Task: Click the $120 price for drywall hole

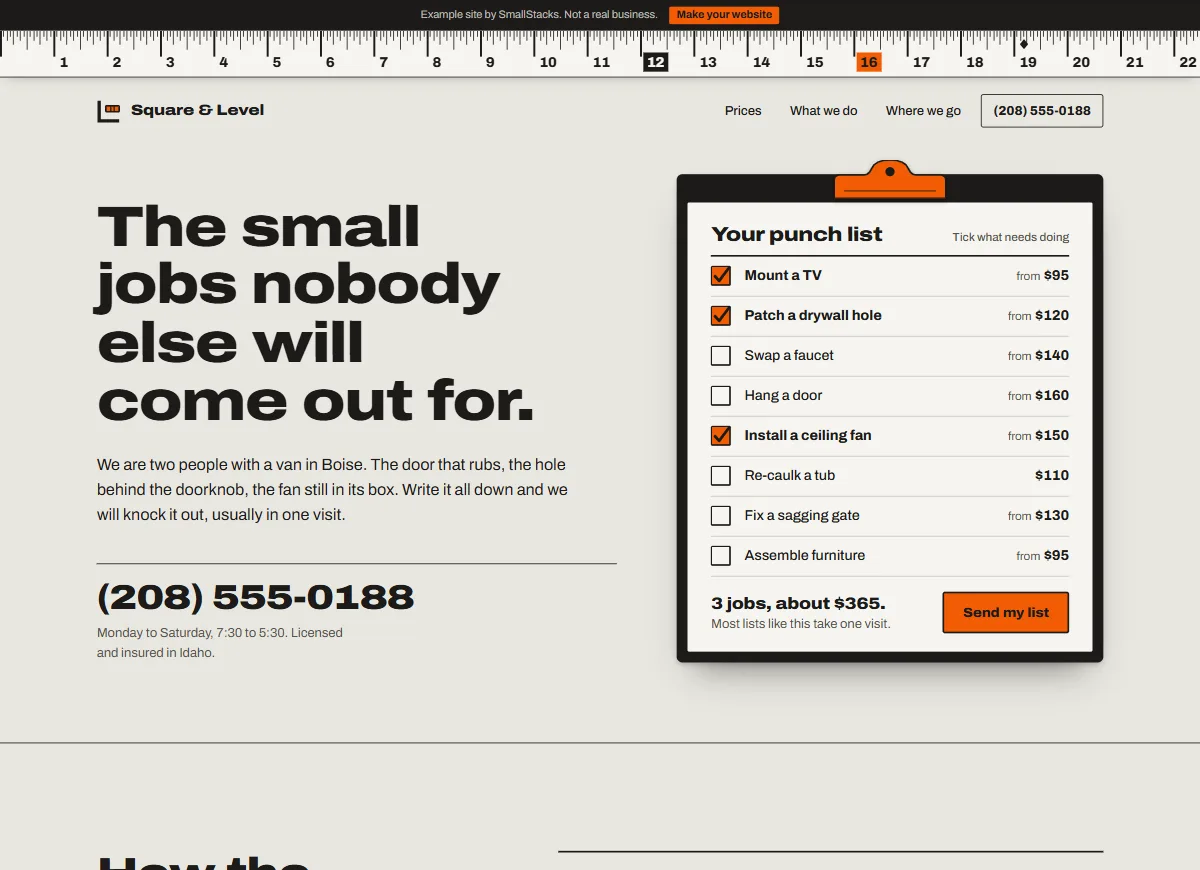Action: (1052, 315)
